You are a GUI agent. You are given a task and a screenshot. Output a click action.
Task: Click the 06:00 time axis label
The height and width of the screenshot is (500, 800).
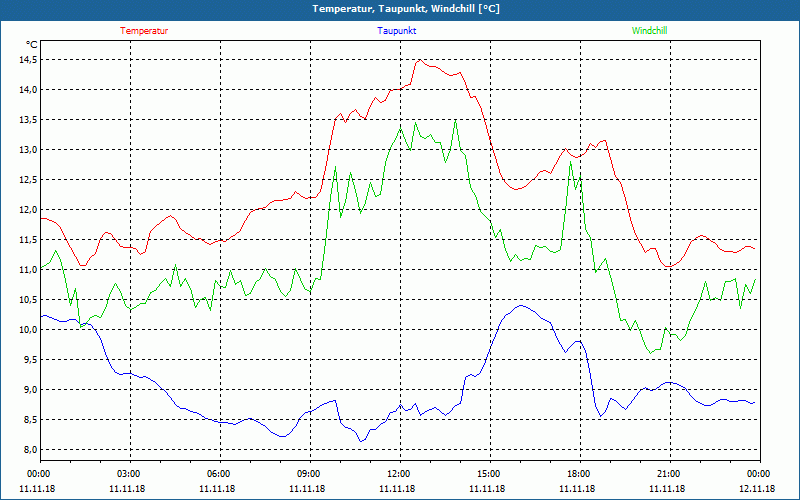[x=220, y=473]
